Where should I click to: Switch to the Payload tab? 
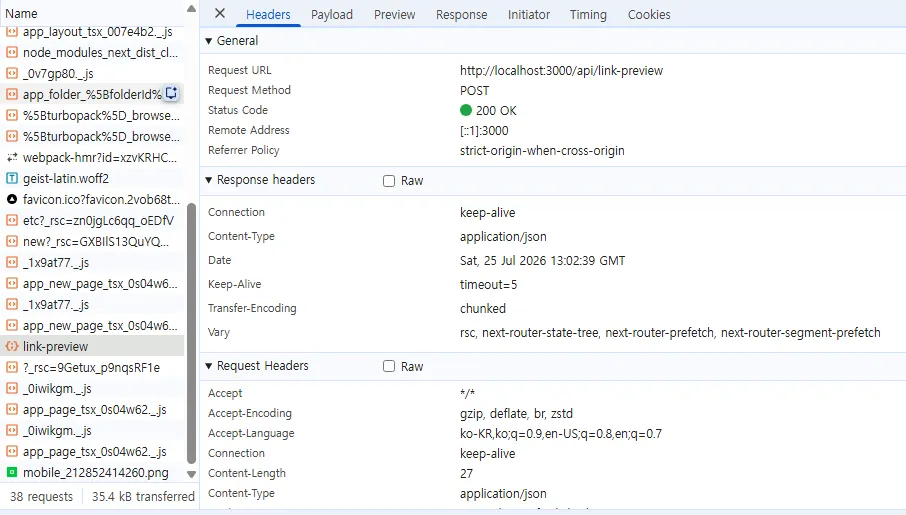(x=332, y=14)
